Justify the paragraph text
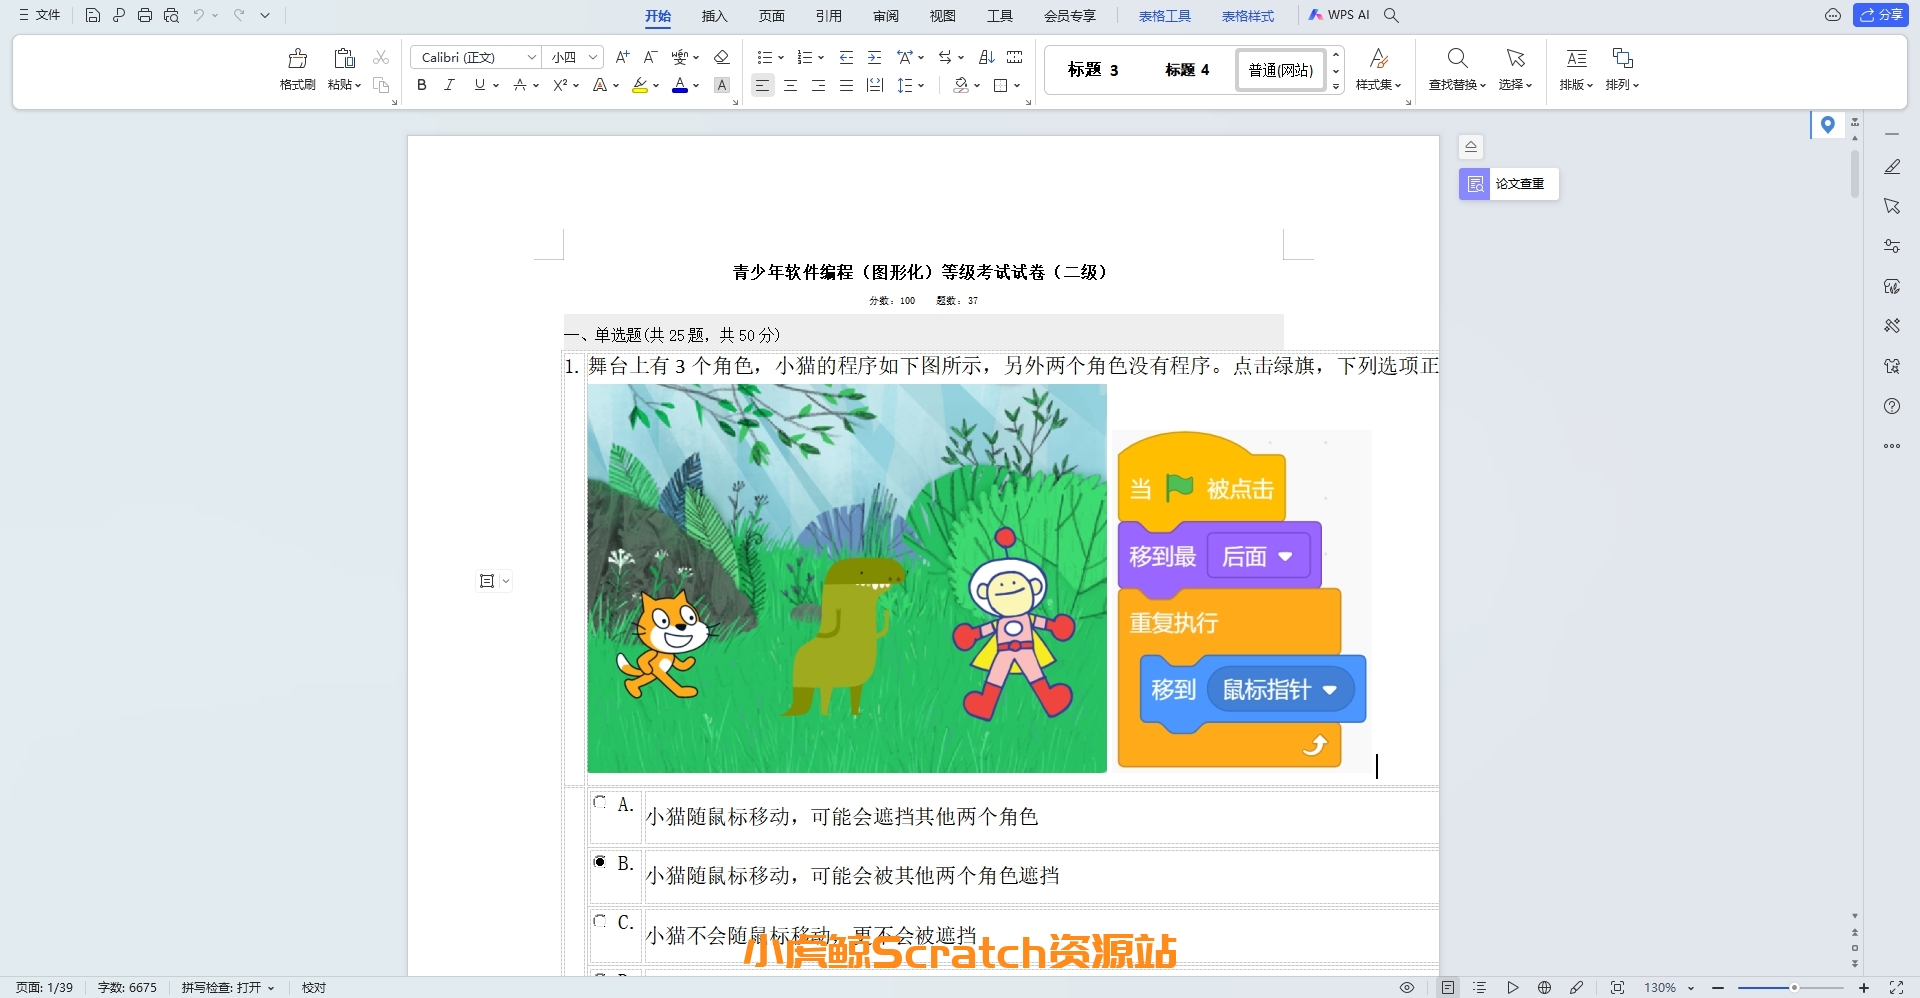This screenshot has height=998, width=1920. 846,85
